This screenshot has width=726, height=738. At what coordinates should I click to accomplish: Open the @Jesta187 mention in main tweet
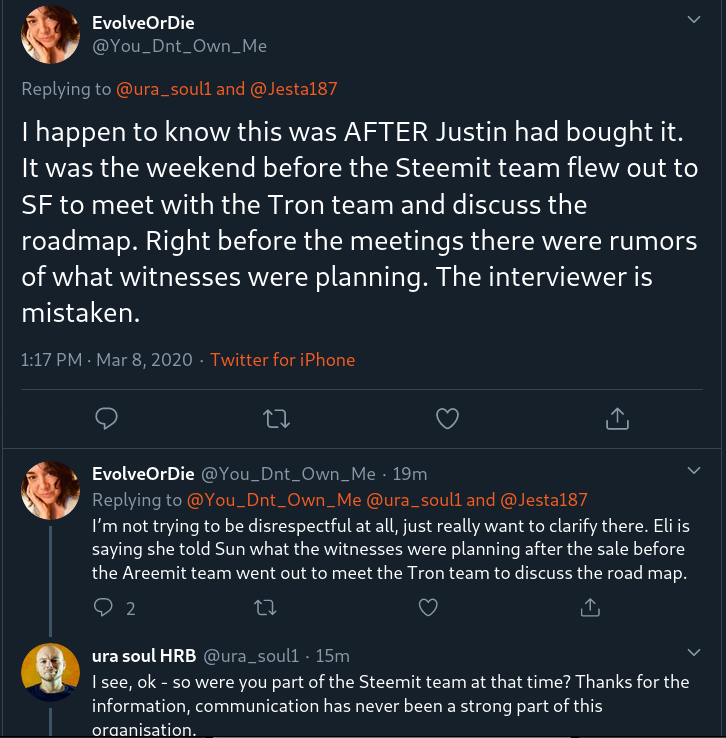coord(294,89)
